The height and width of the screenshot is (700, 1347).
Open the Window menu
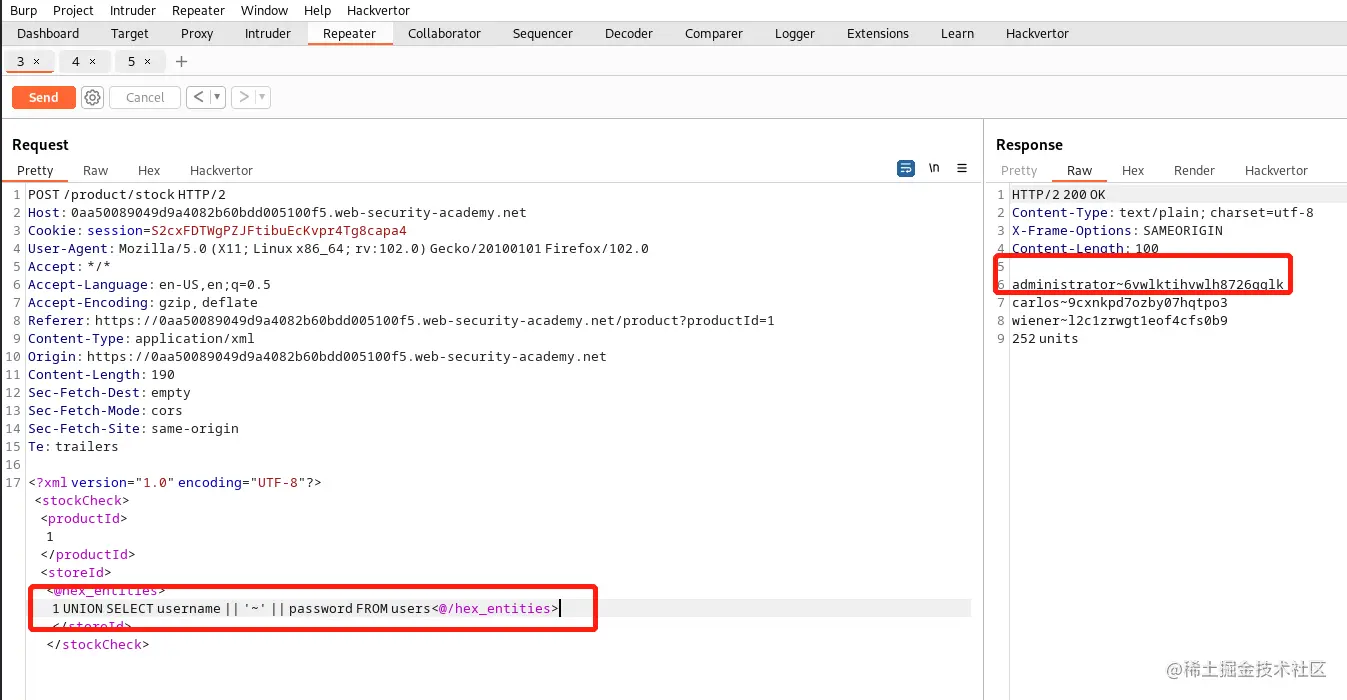pos(264,10)
